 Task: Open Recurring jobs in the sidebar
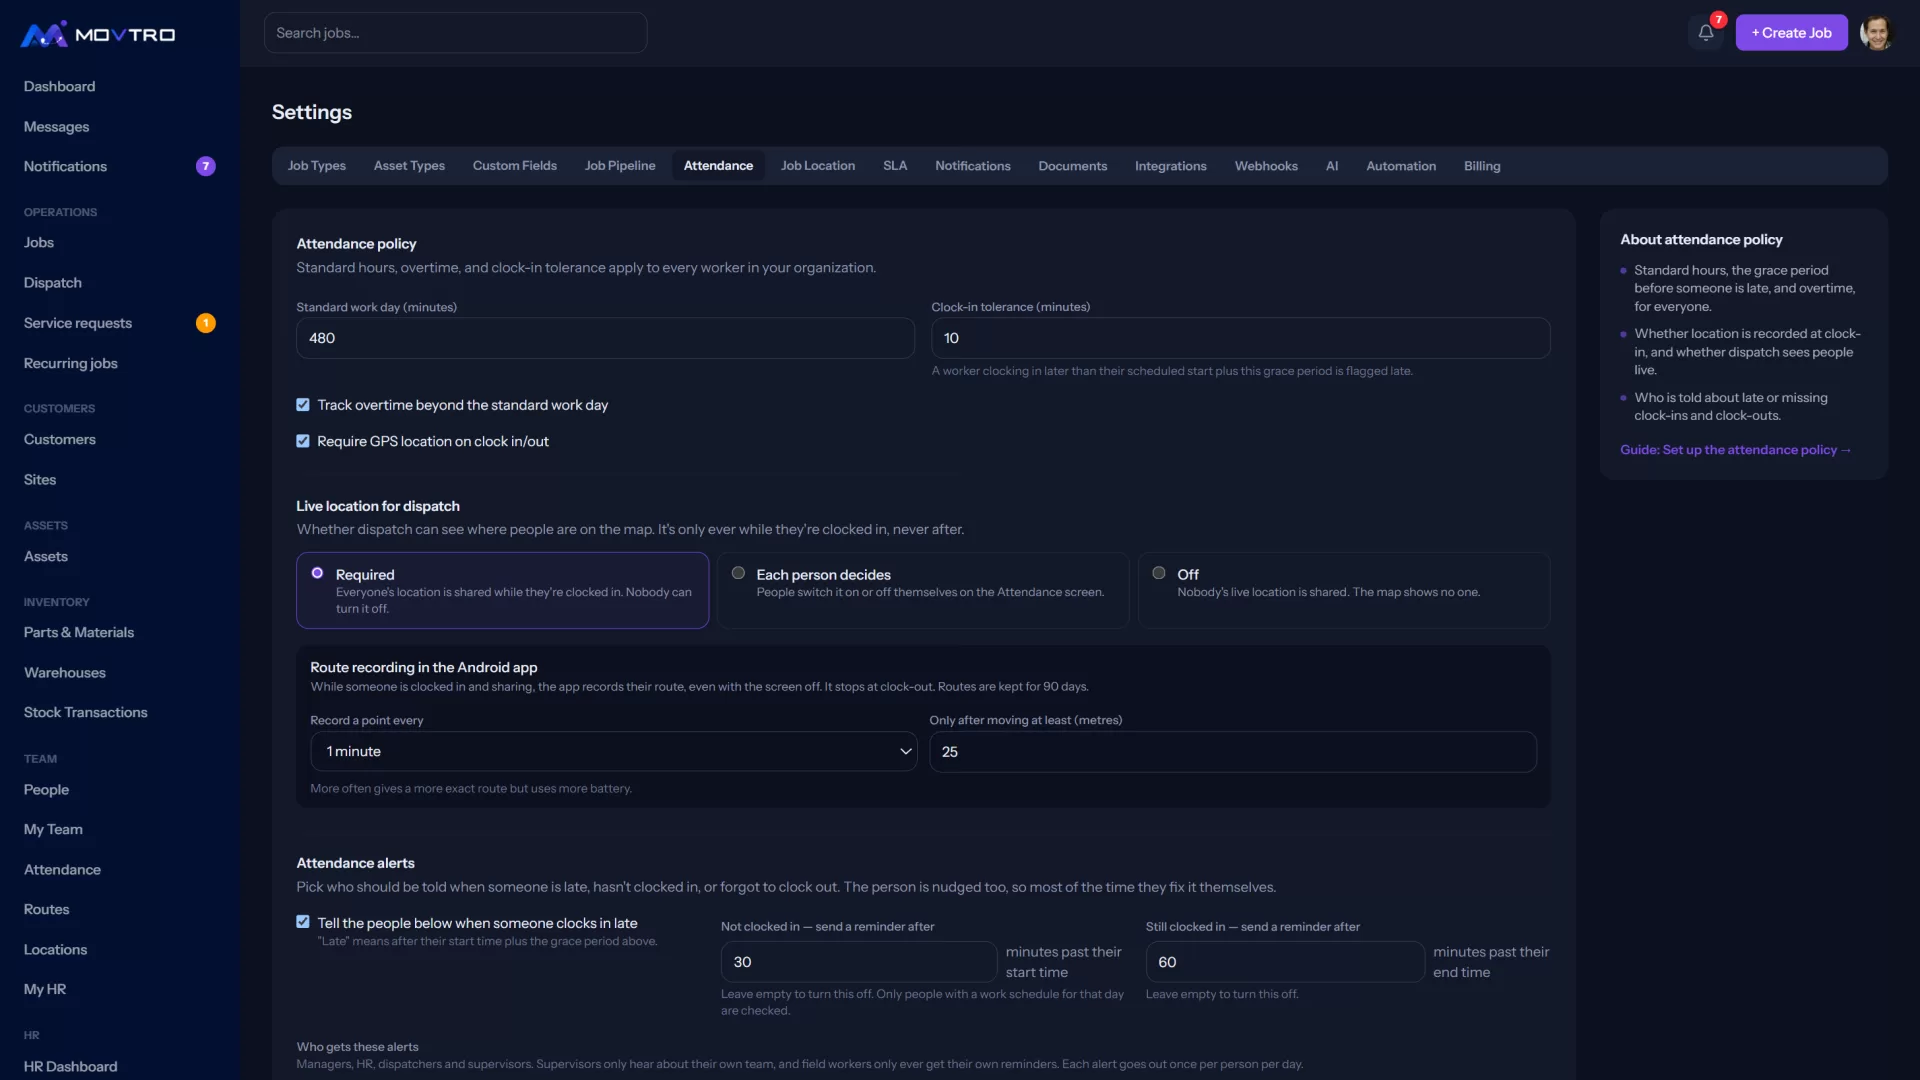pyautogui.click(x=71, y=363)
